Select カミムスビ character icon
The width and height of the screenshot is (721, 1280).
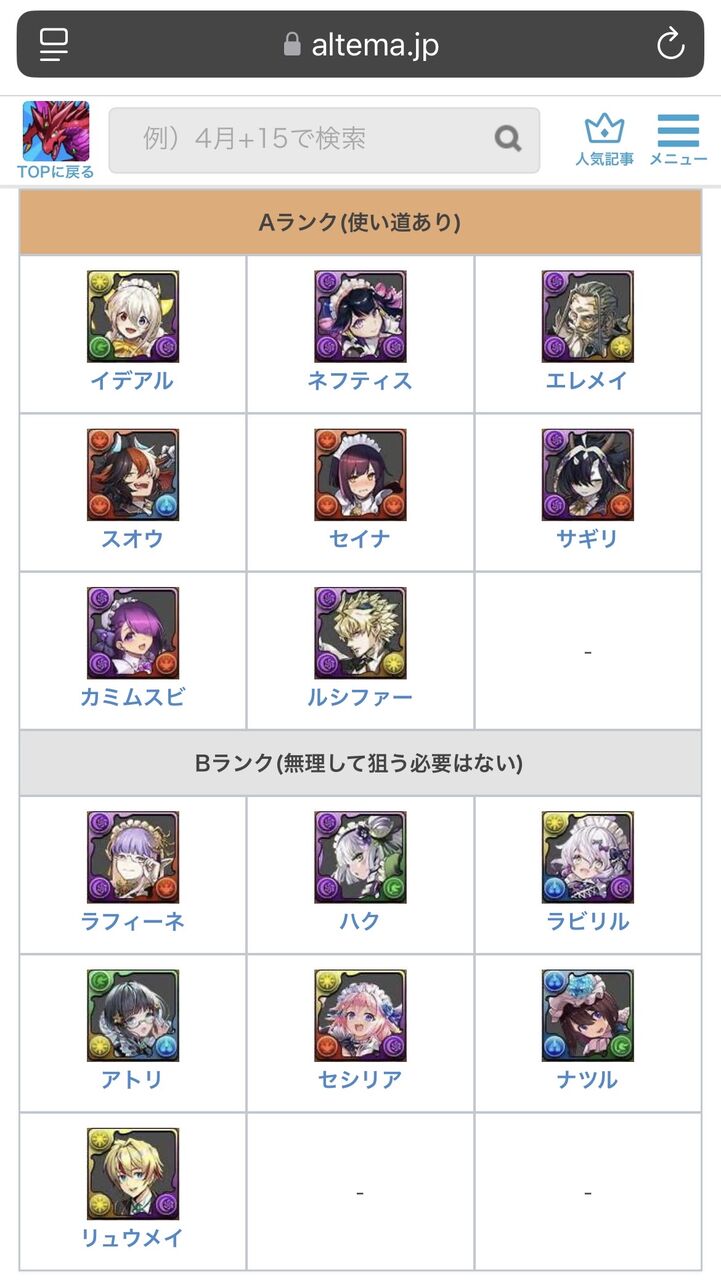pos(132,633)
